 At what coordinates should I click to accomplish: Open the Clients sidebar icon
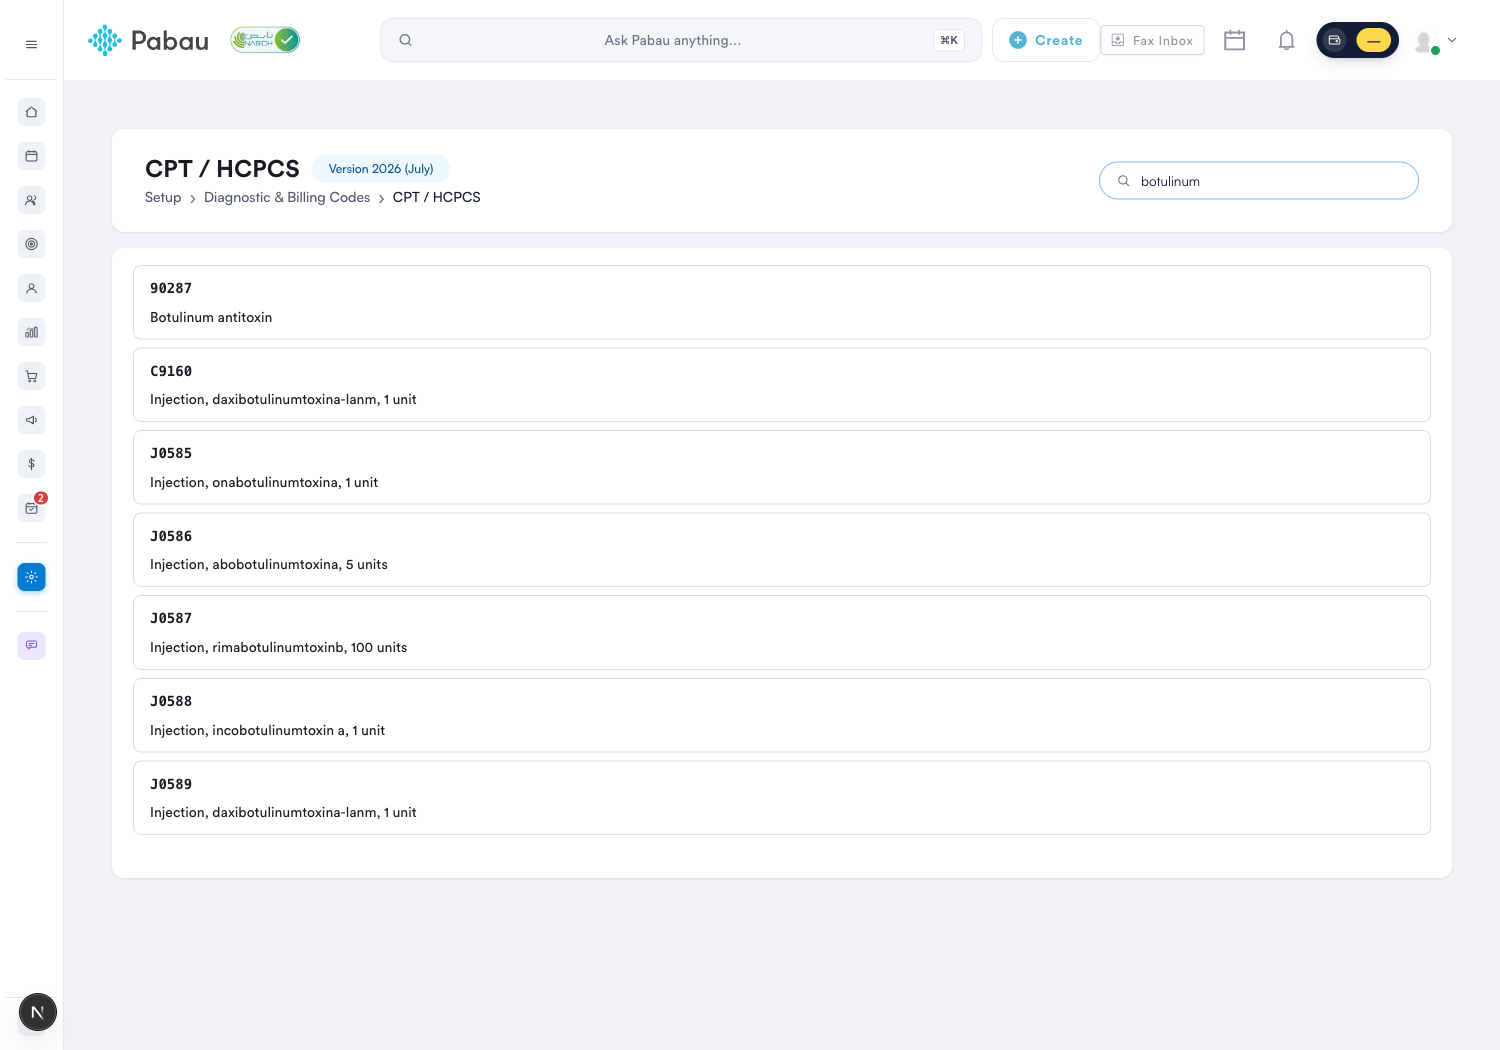(31, 200)
